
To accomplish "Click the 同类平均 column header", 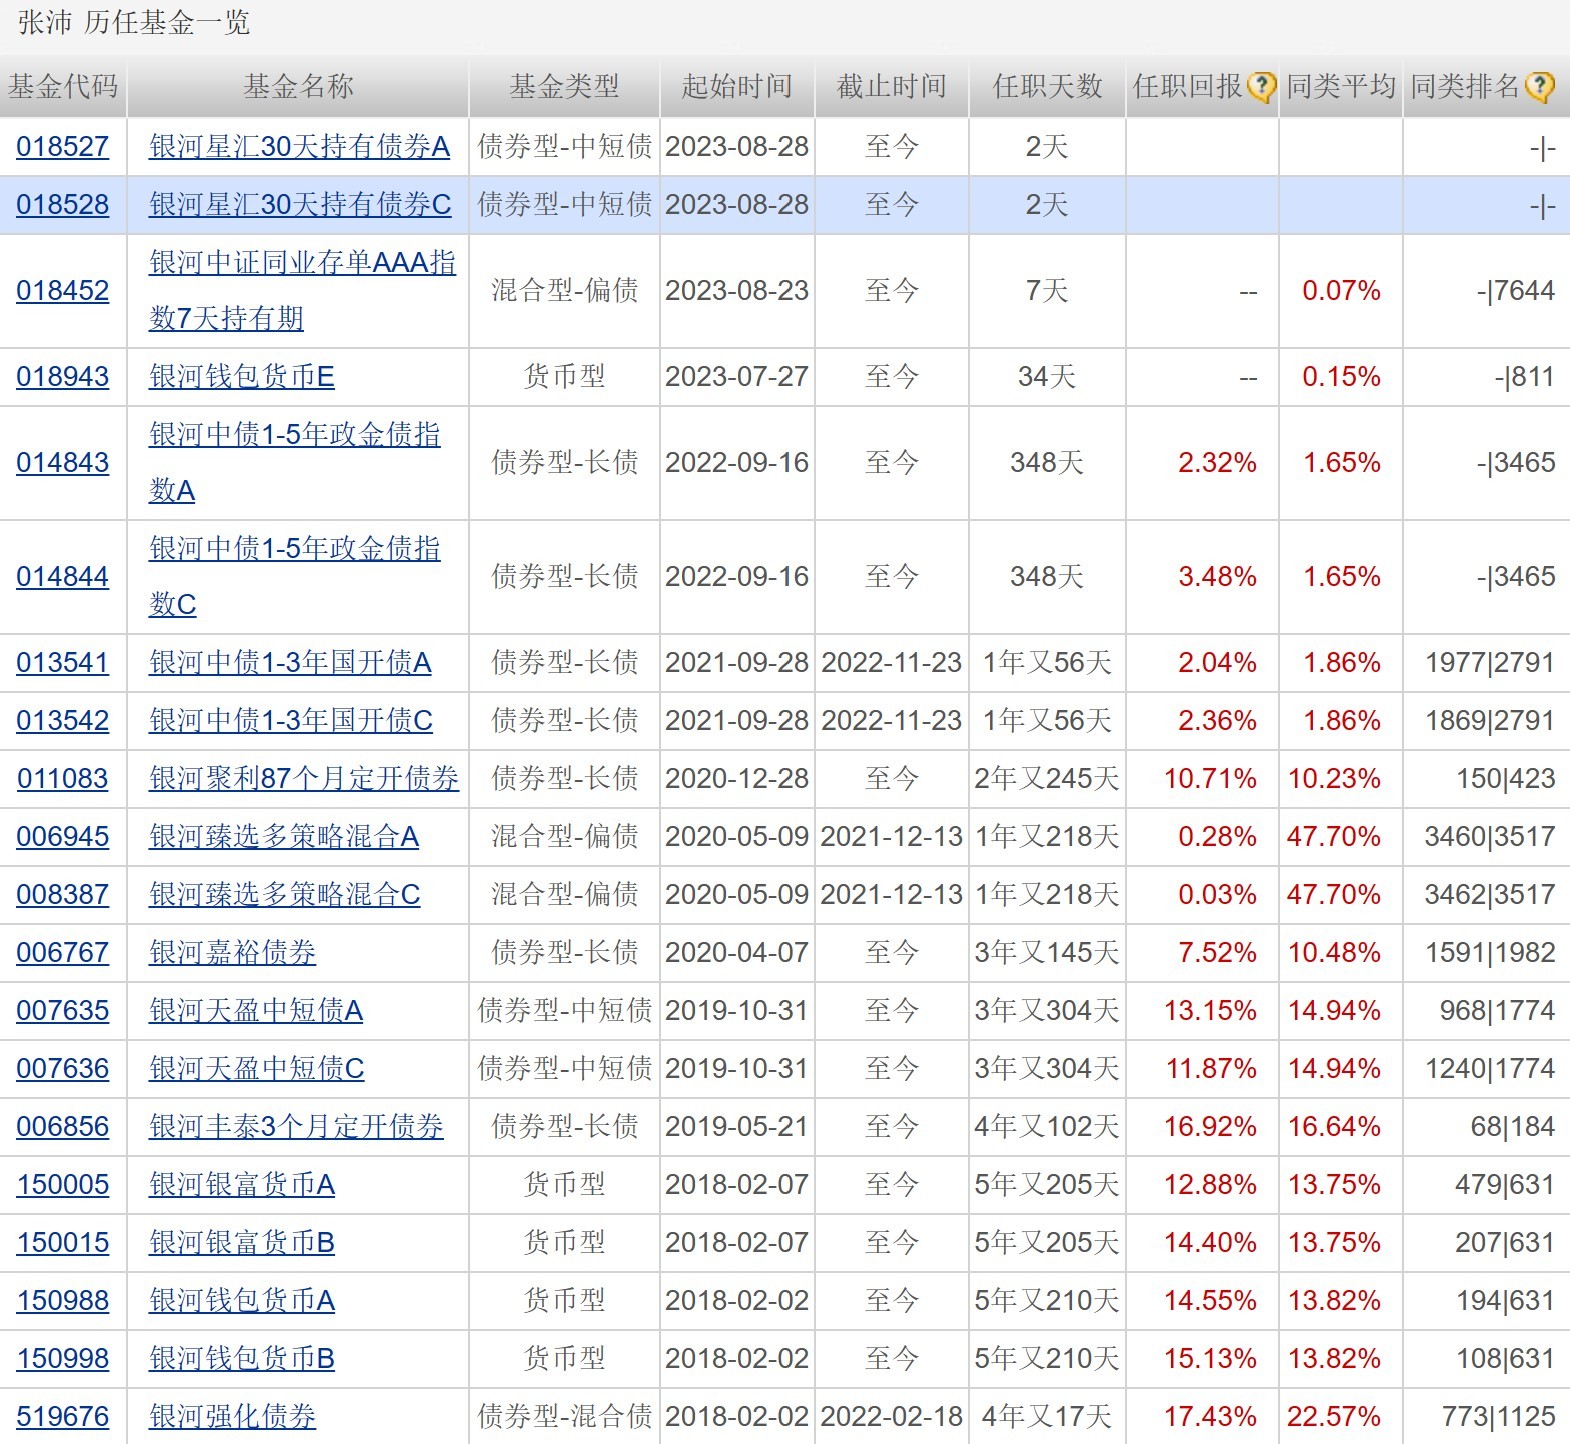I will pyautogui.click(x=1341, y=87).
